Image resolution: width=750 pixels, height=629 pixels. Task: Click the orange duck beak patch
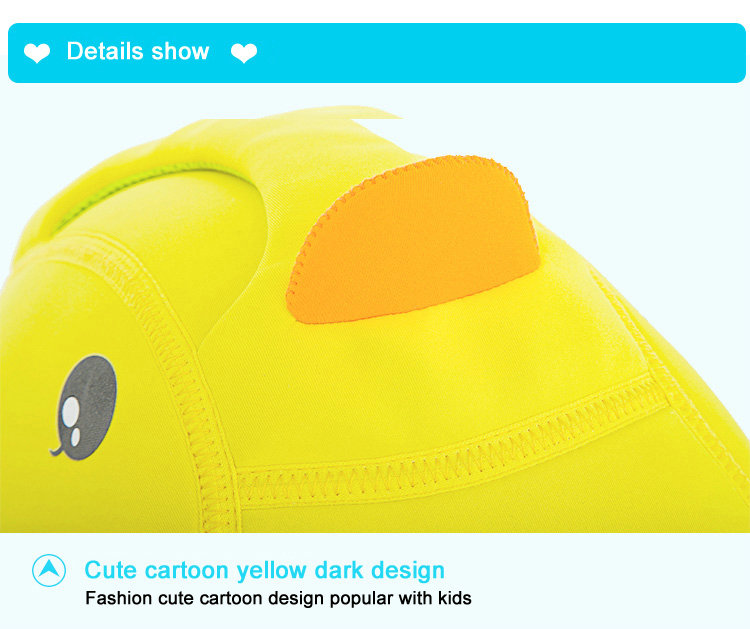coord(414,239)
